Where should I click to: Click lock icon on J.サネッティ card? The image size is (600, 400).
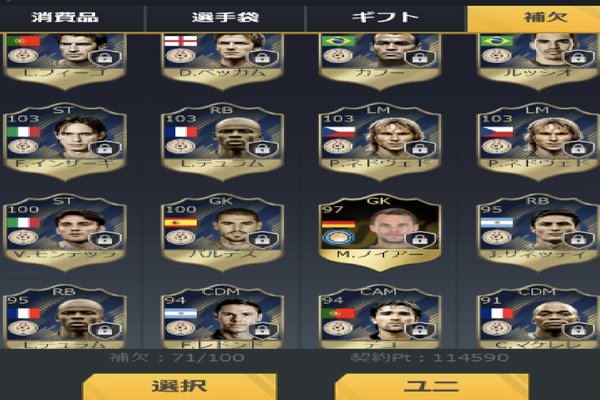pos(578,240)
